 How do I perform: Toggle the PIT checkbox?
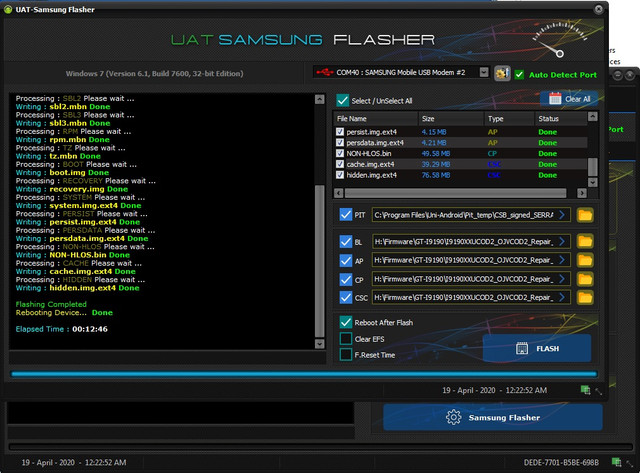click(x=346, y=214)
